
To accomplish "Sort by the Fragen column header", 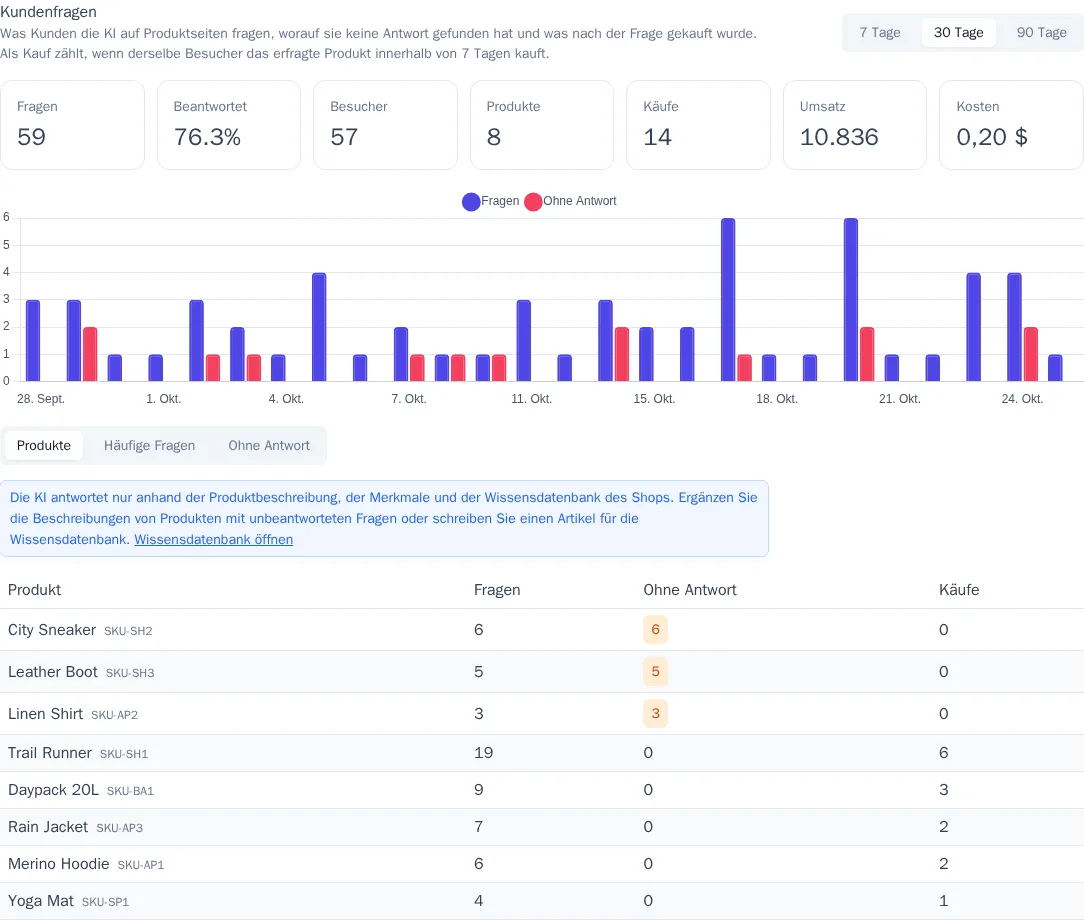I will point(497,590).
